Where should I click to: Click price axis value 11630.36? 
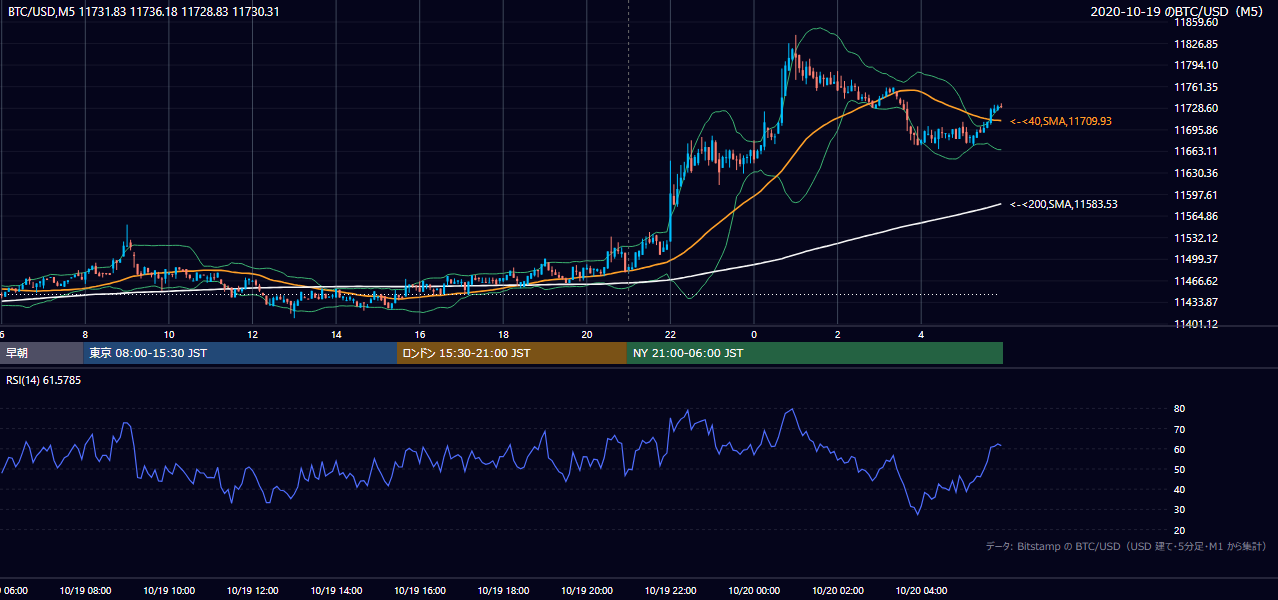coord(1196,173)
